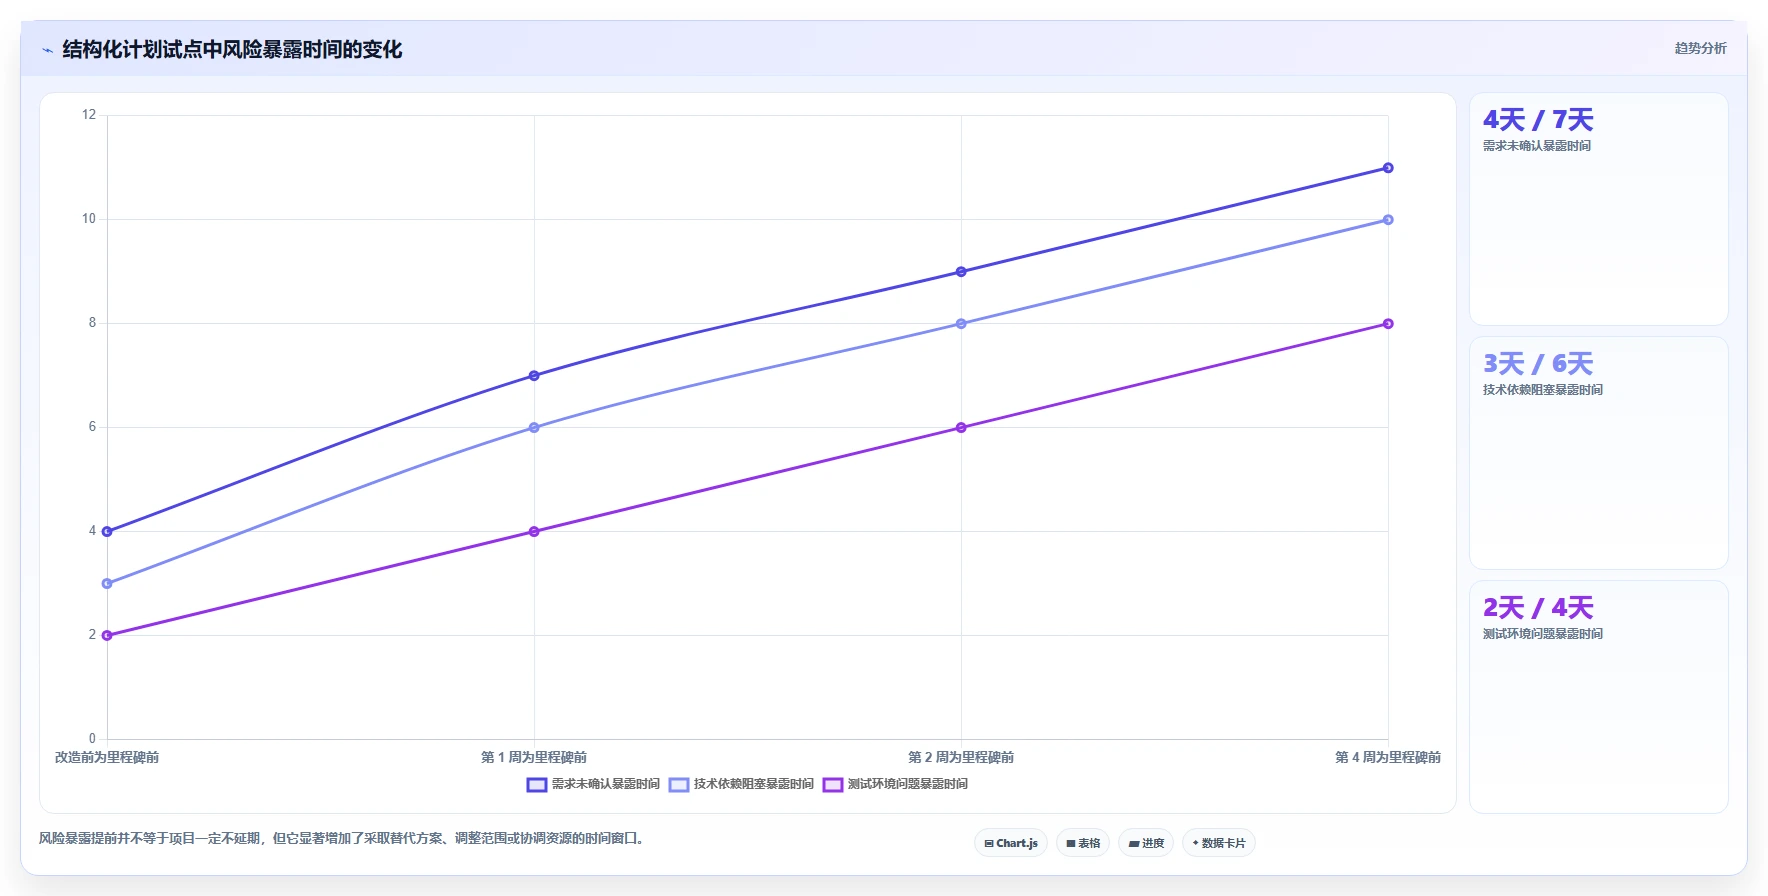
Task: Click the 技术依赖阻塞 data point at 第 1 周为里程碑前
Action: point(534,428)
